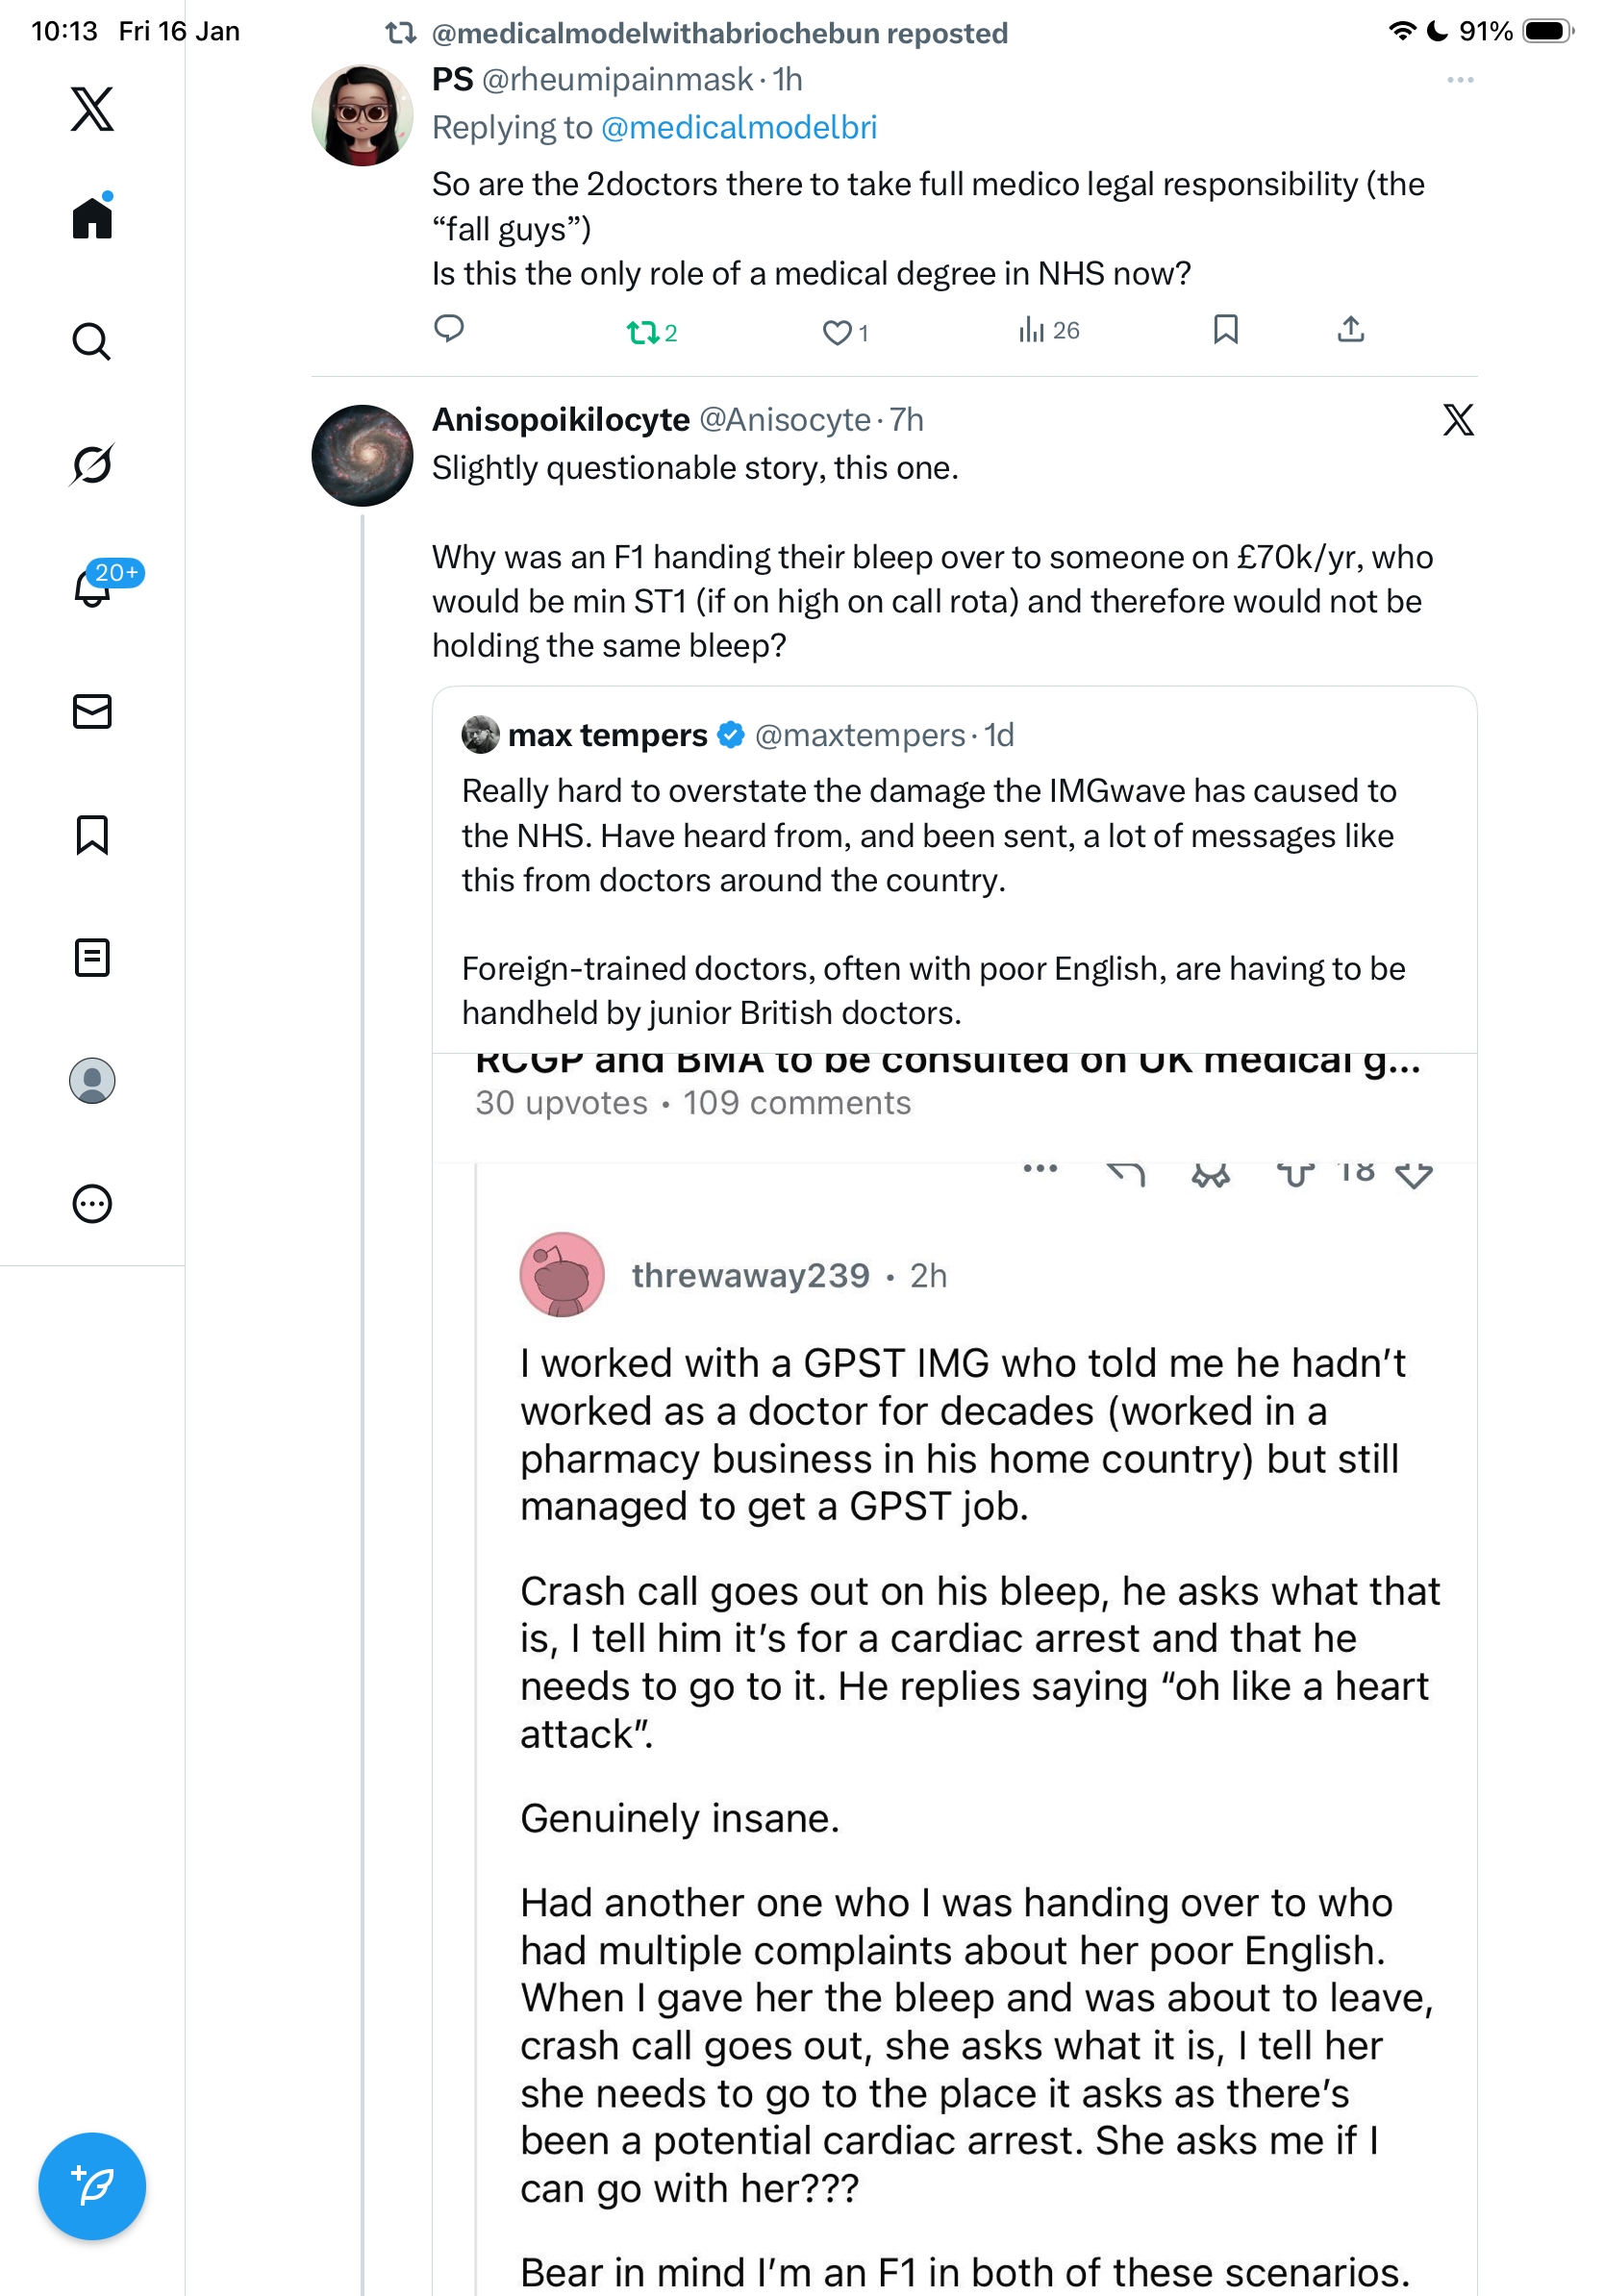The image size is (1604, 2296).
Task: Compose a new post
Action: [x=92, y=2186]
